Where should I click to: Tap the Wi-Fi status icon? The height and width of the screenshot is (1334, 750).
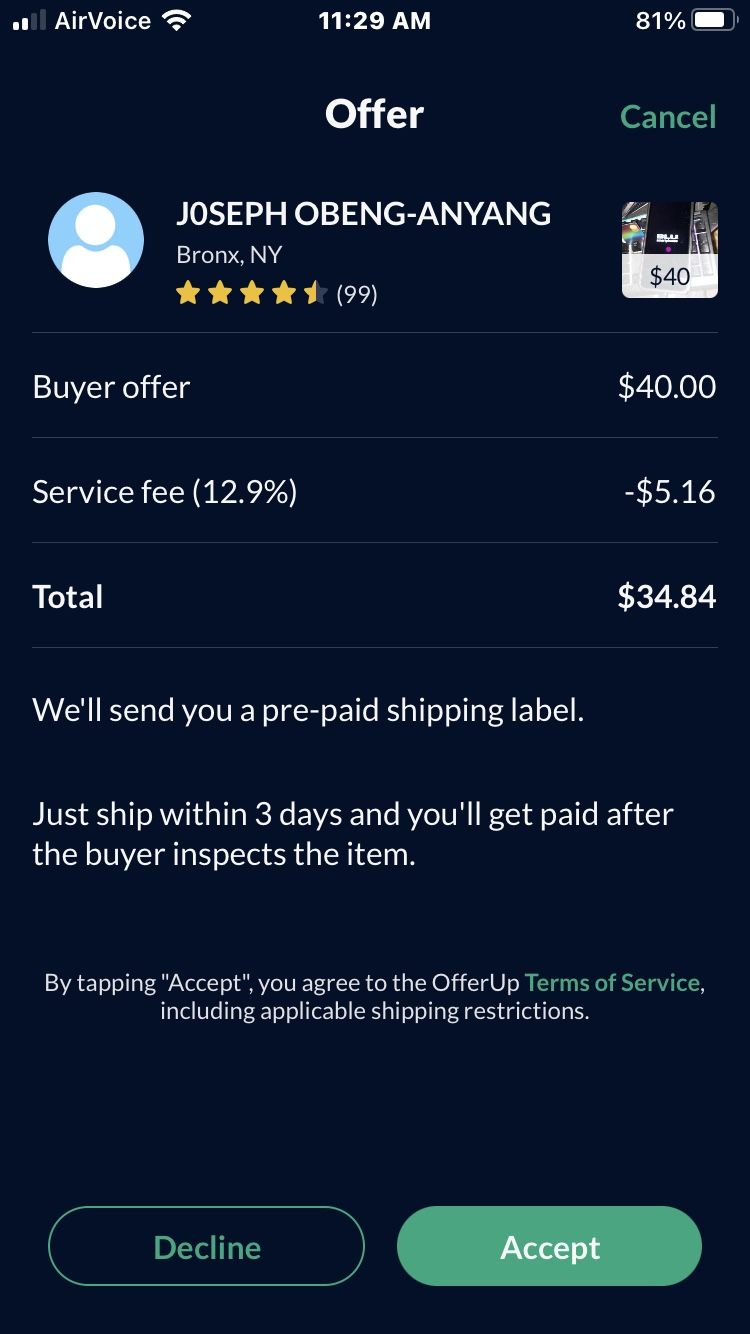176,21
